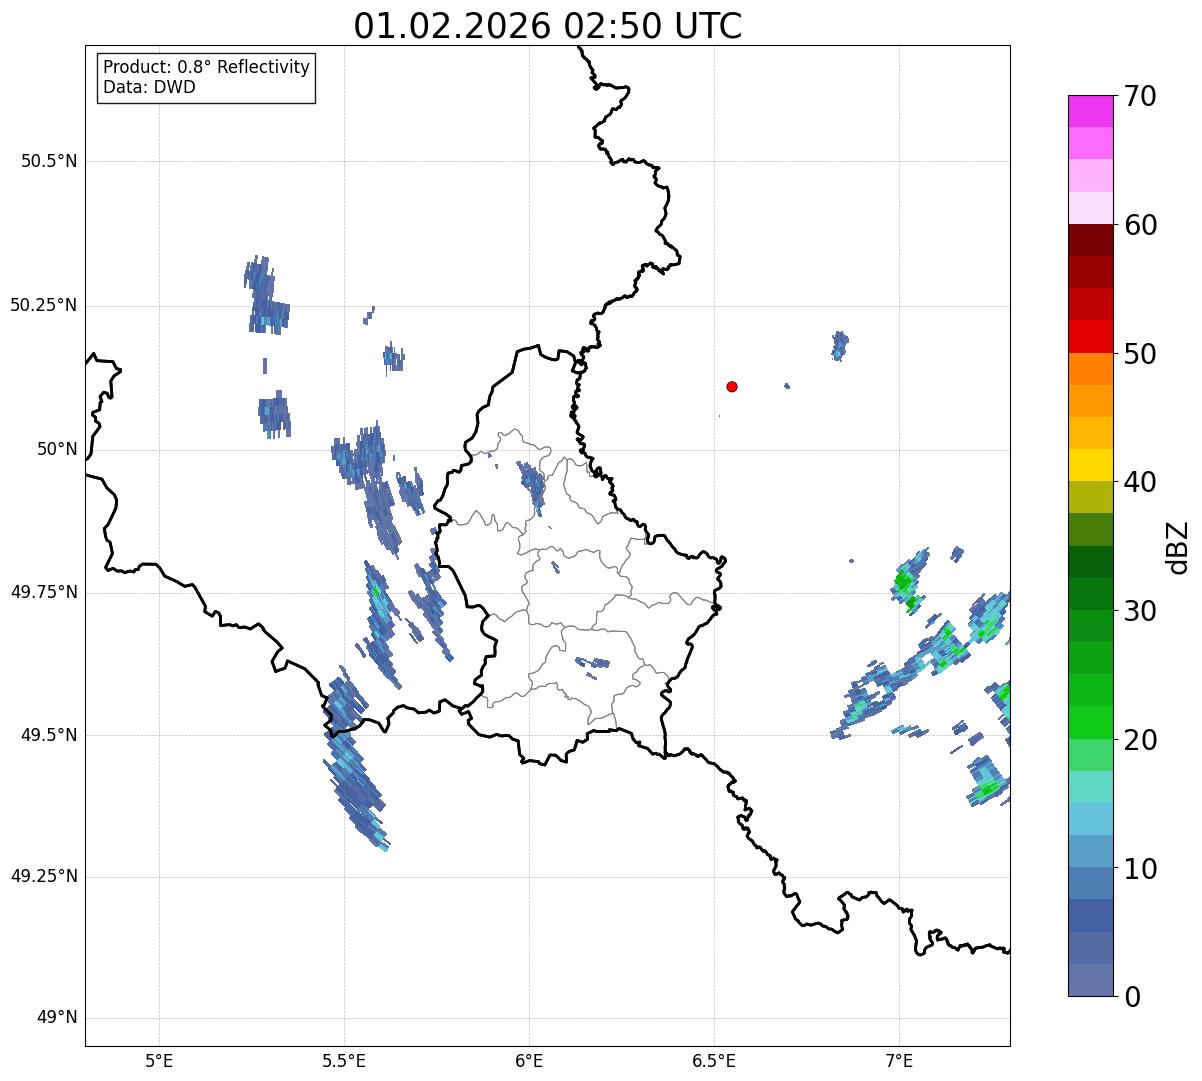Screen dimensions: 1202x1081
Task: Click the small echo northeast of the red dot
Action: (x=840, y=345)
